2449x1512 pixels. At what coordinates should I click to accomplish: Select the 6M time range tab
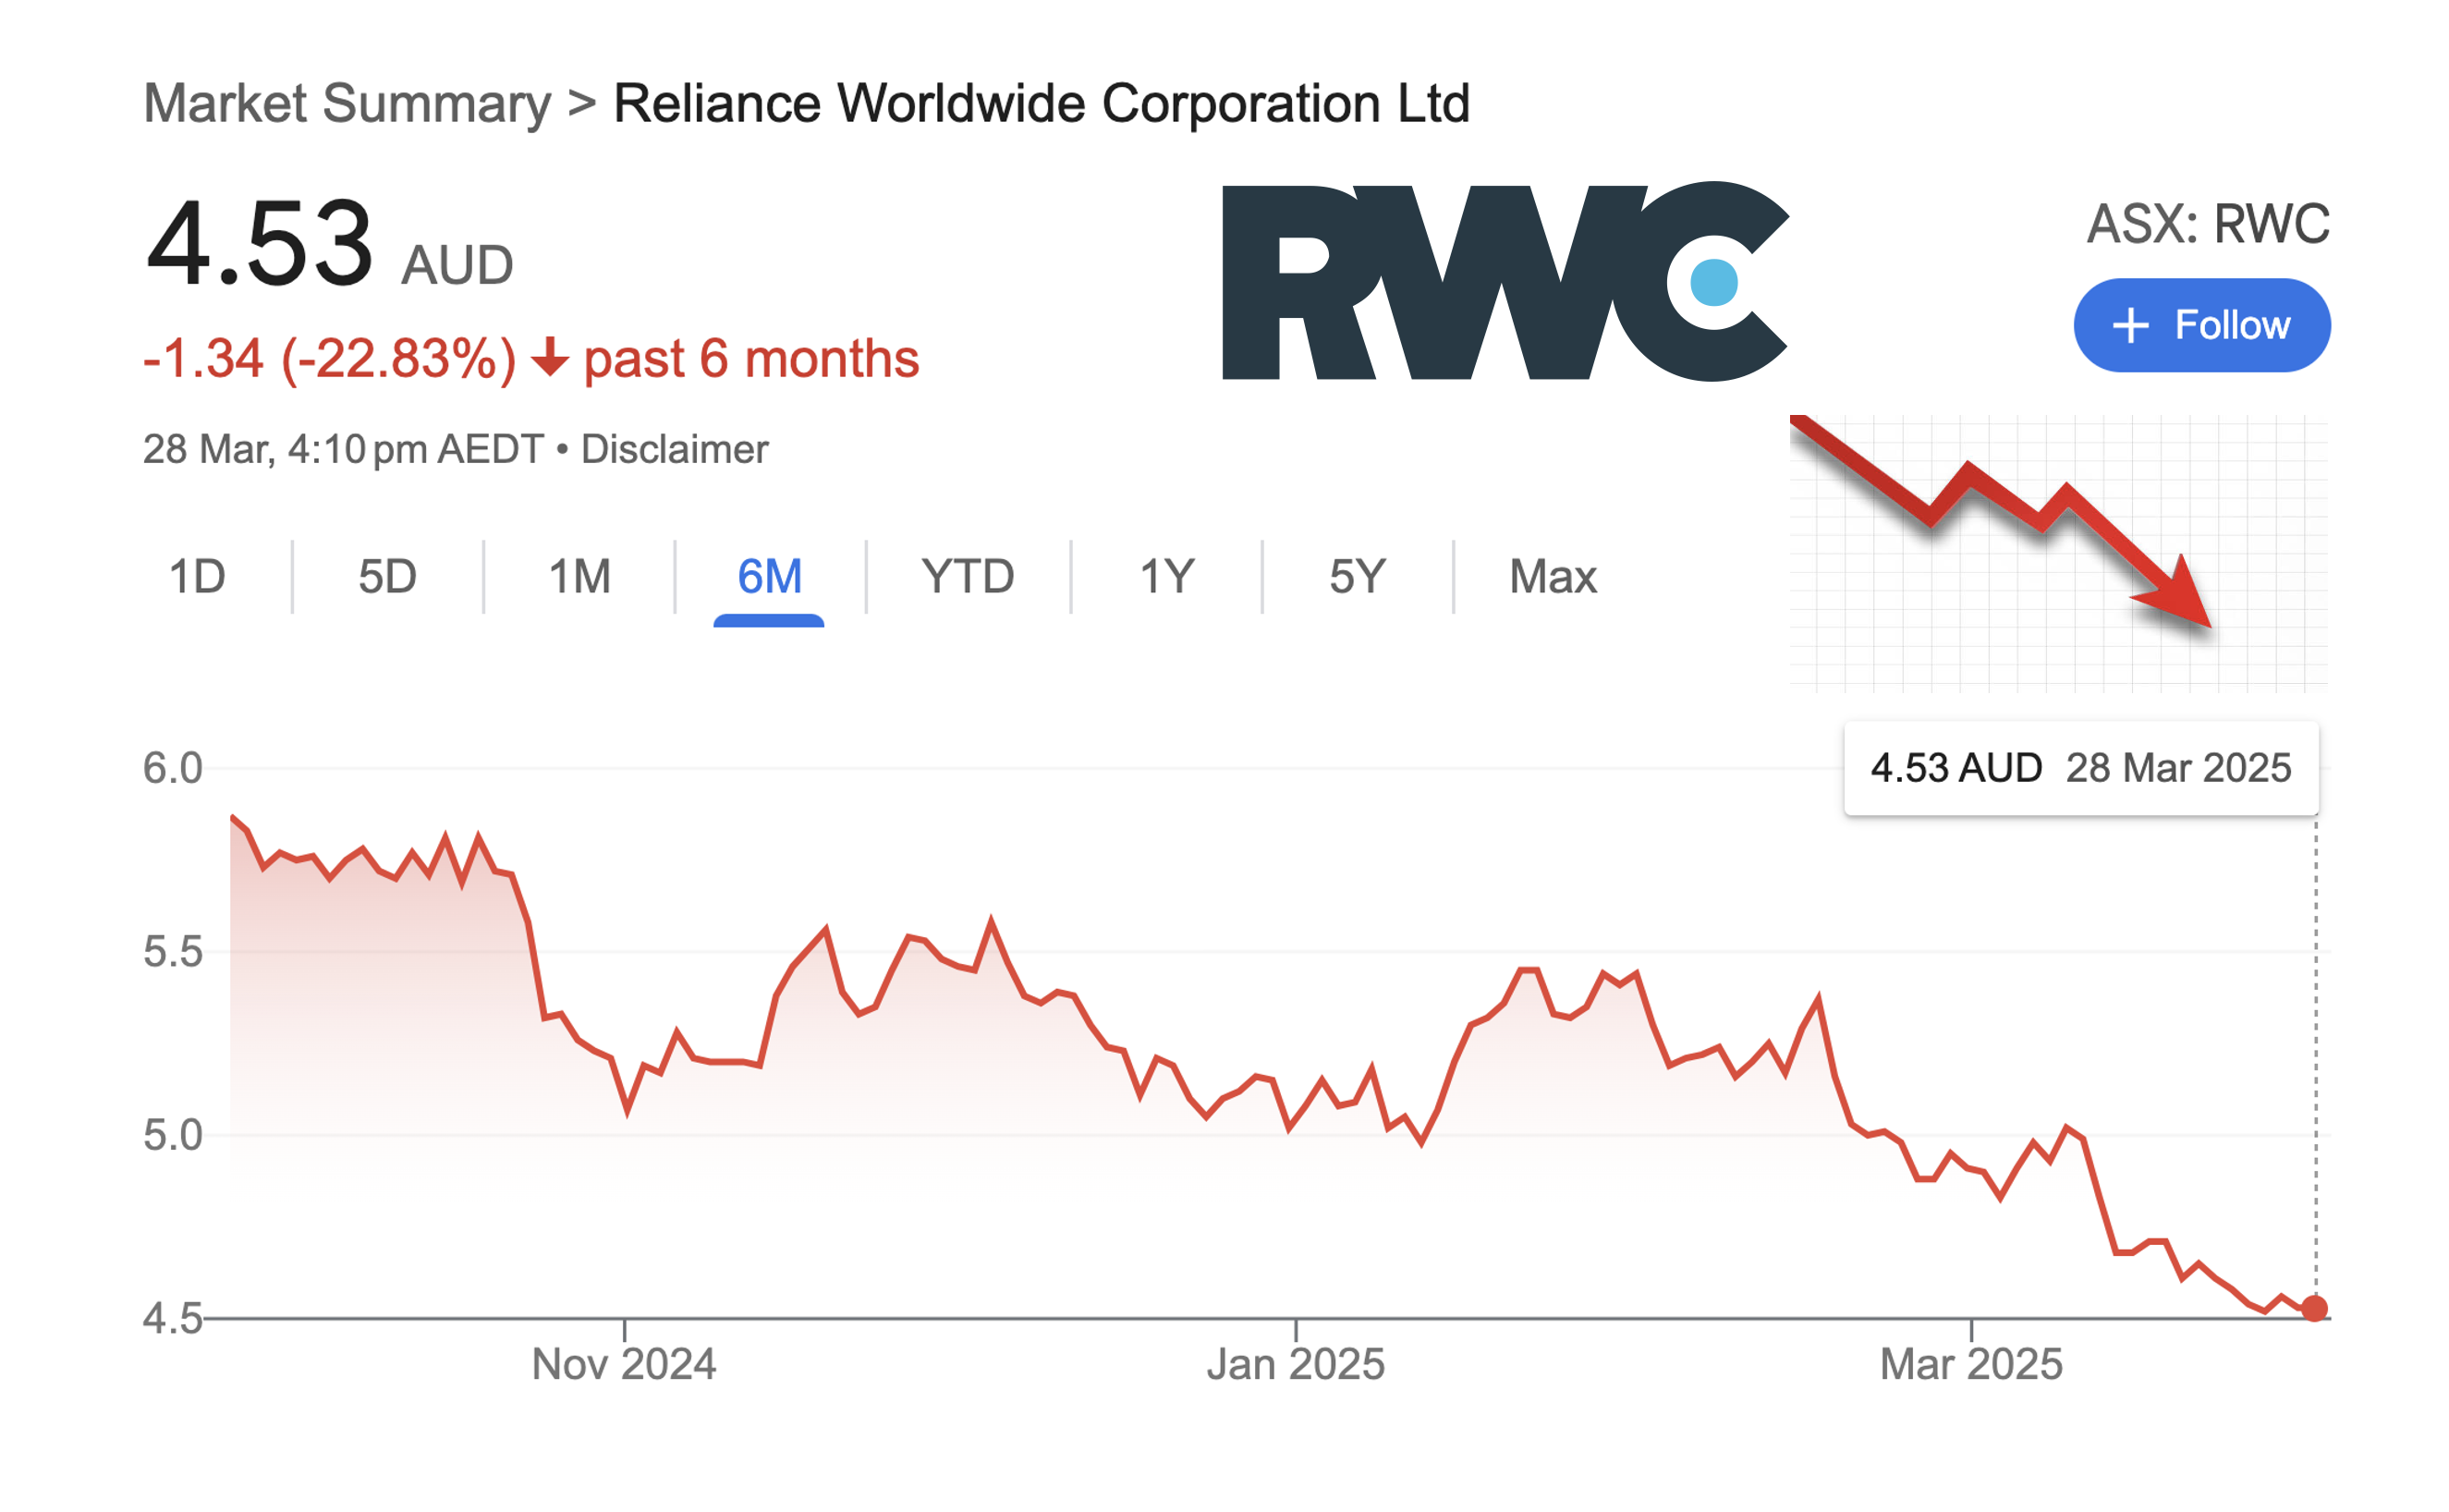[769, 577]
